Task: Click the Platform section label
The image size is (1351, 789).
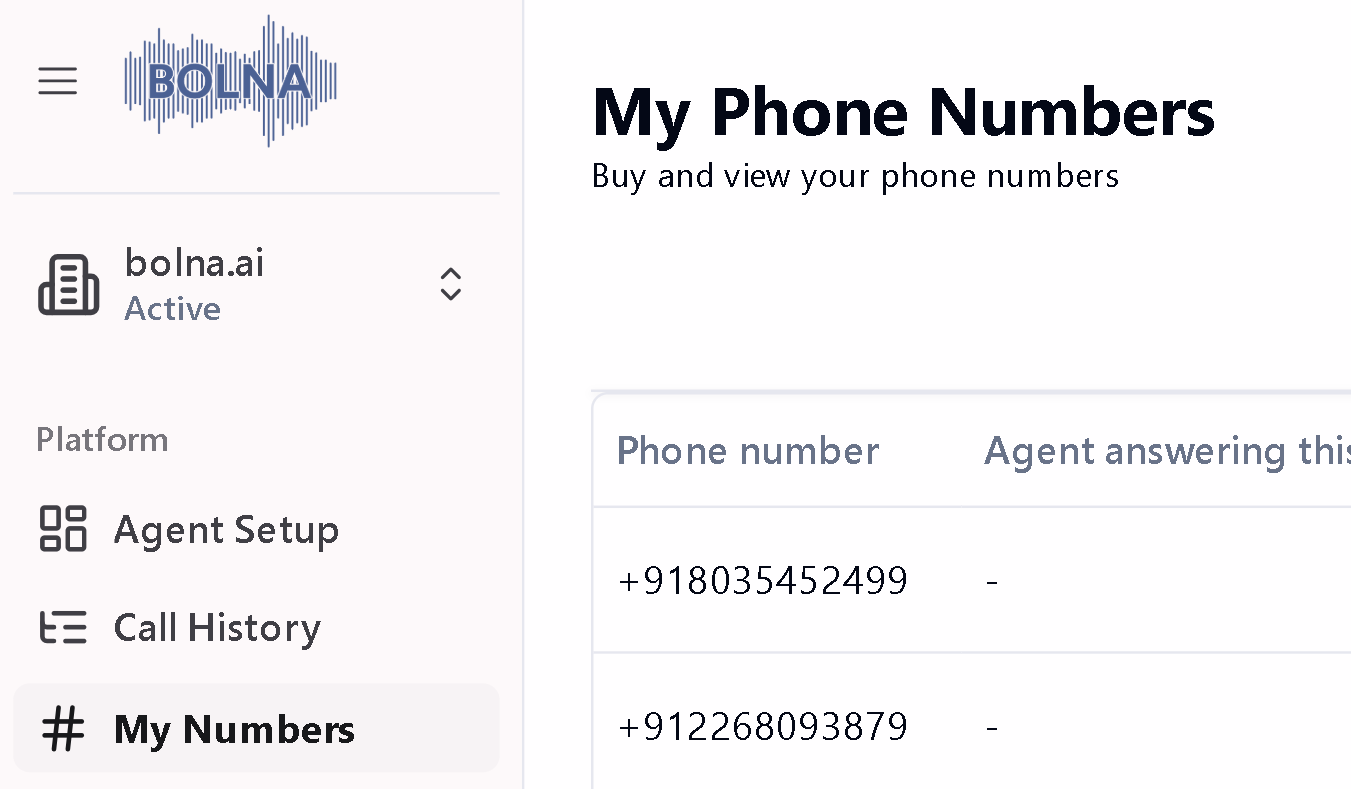Action: coord(101,439)
